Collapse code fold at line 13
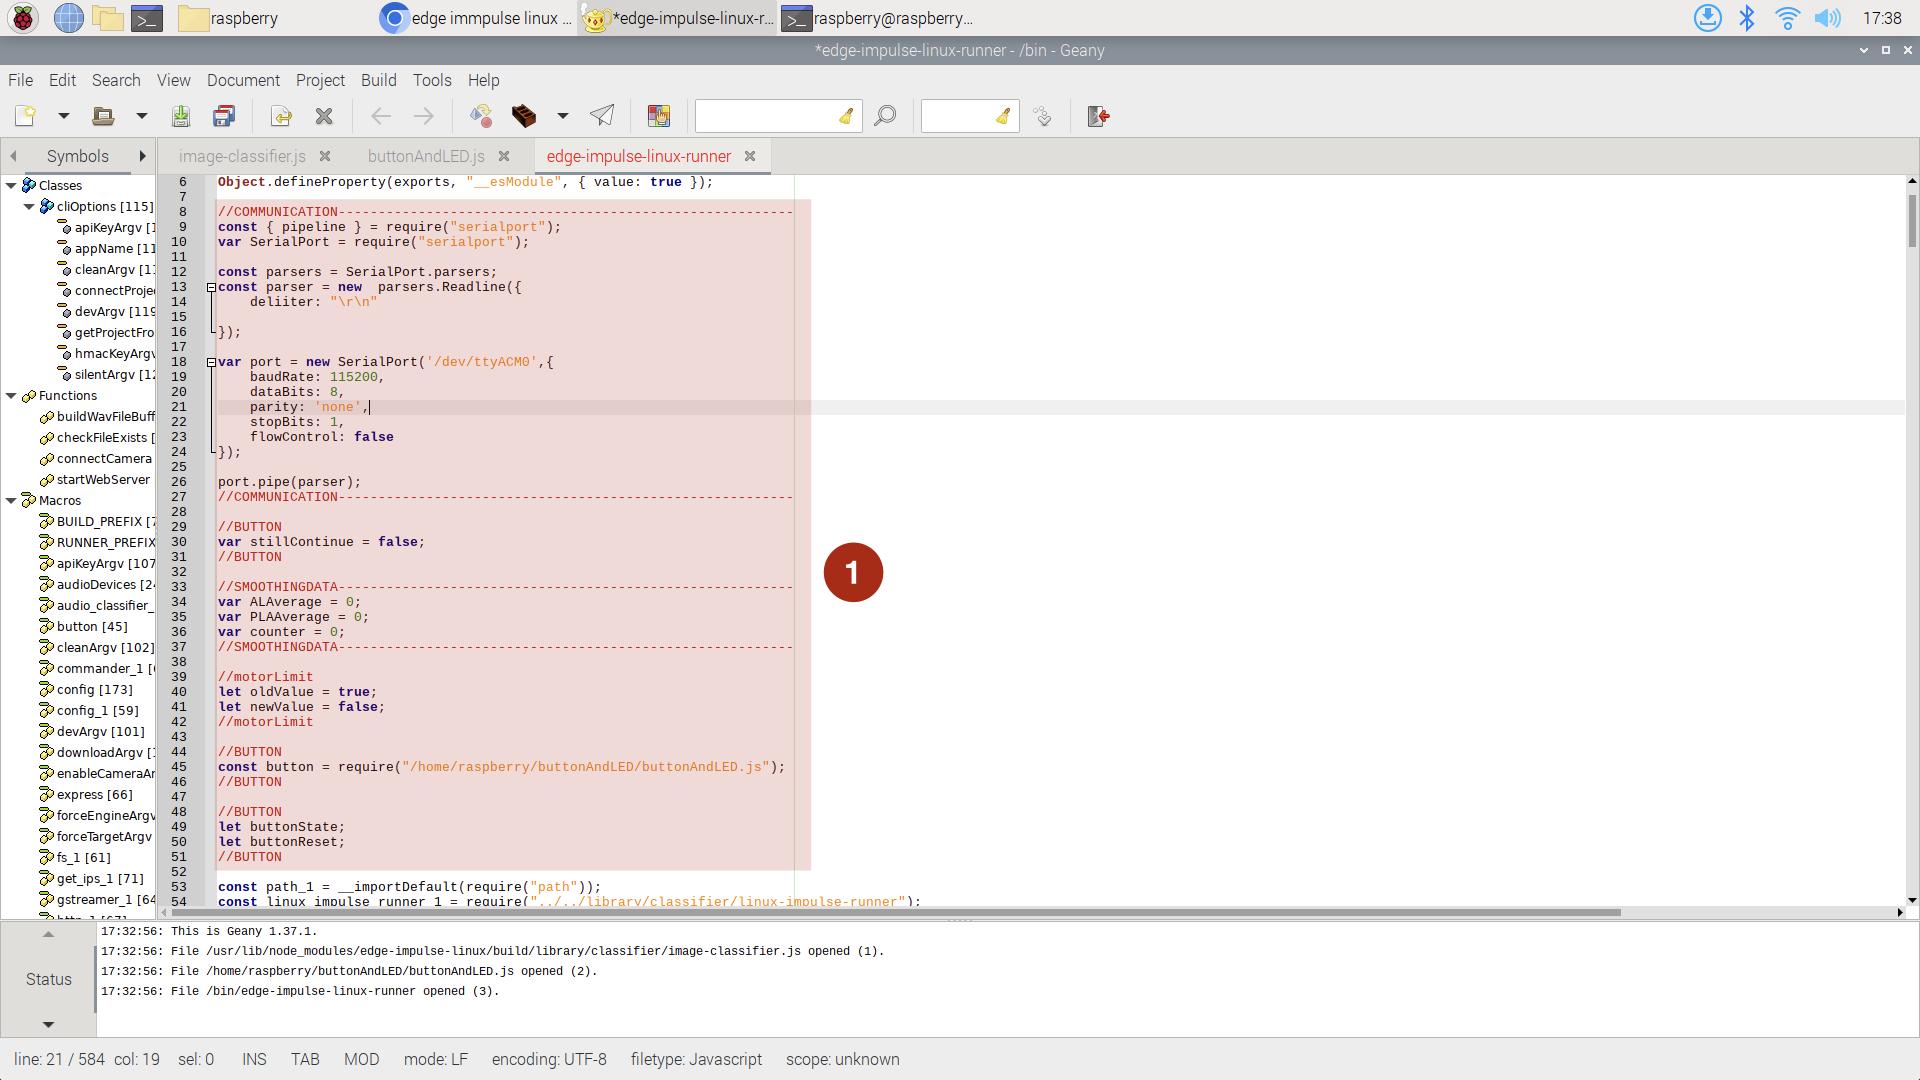Image resolution: width=1920 pixels, height=1080 pixels. 211,287
